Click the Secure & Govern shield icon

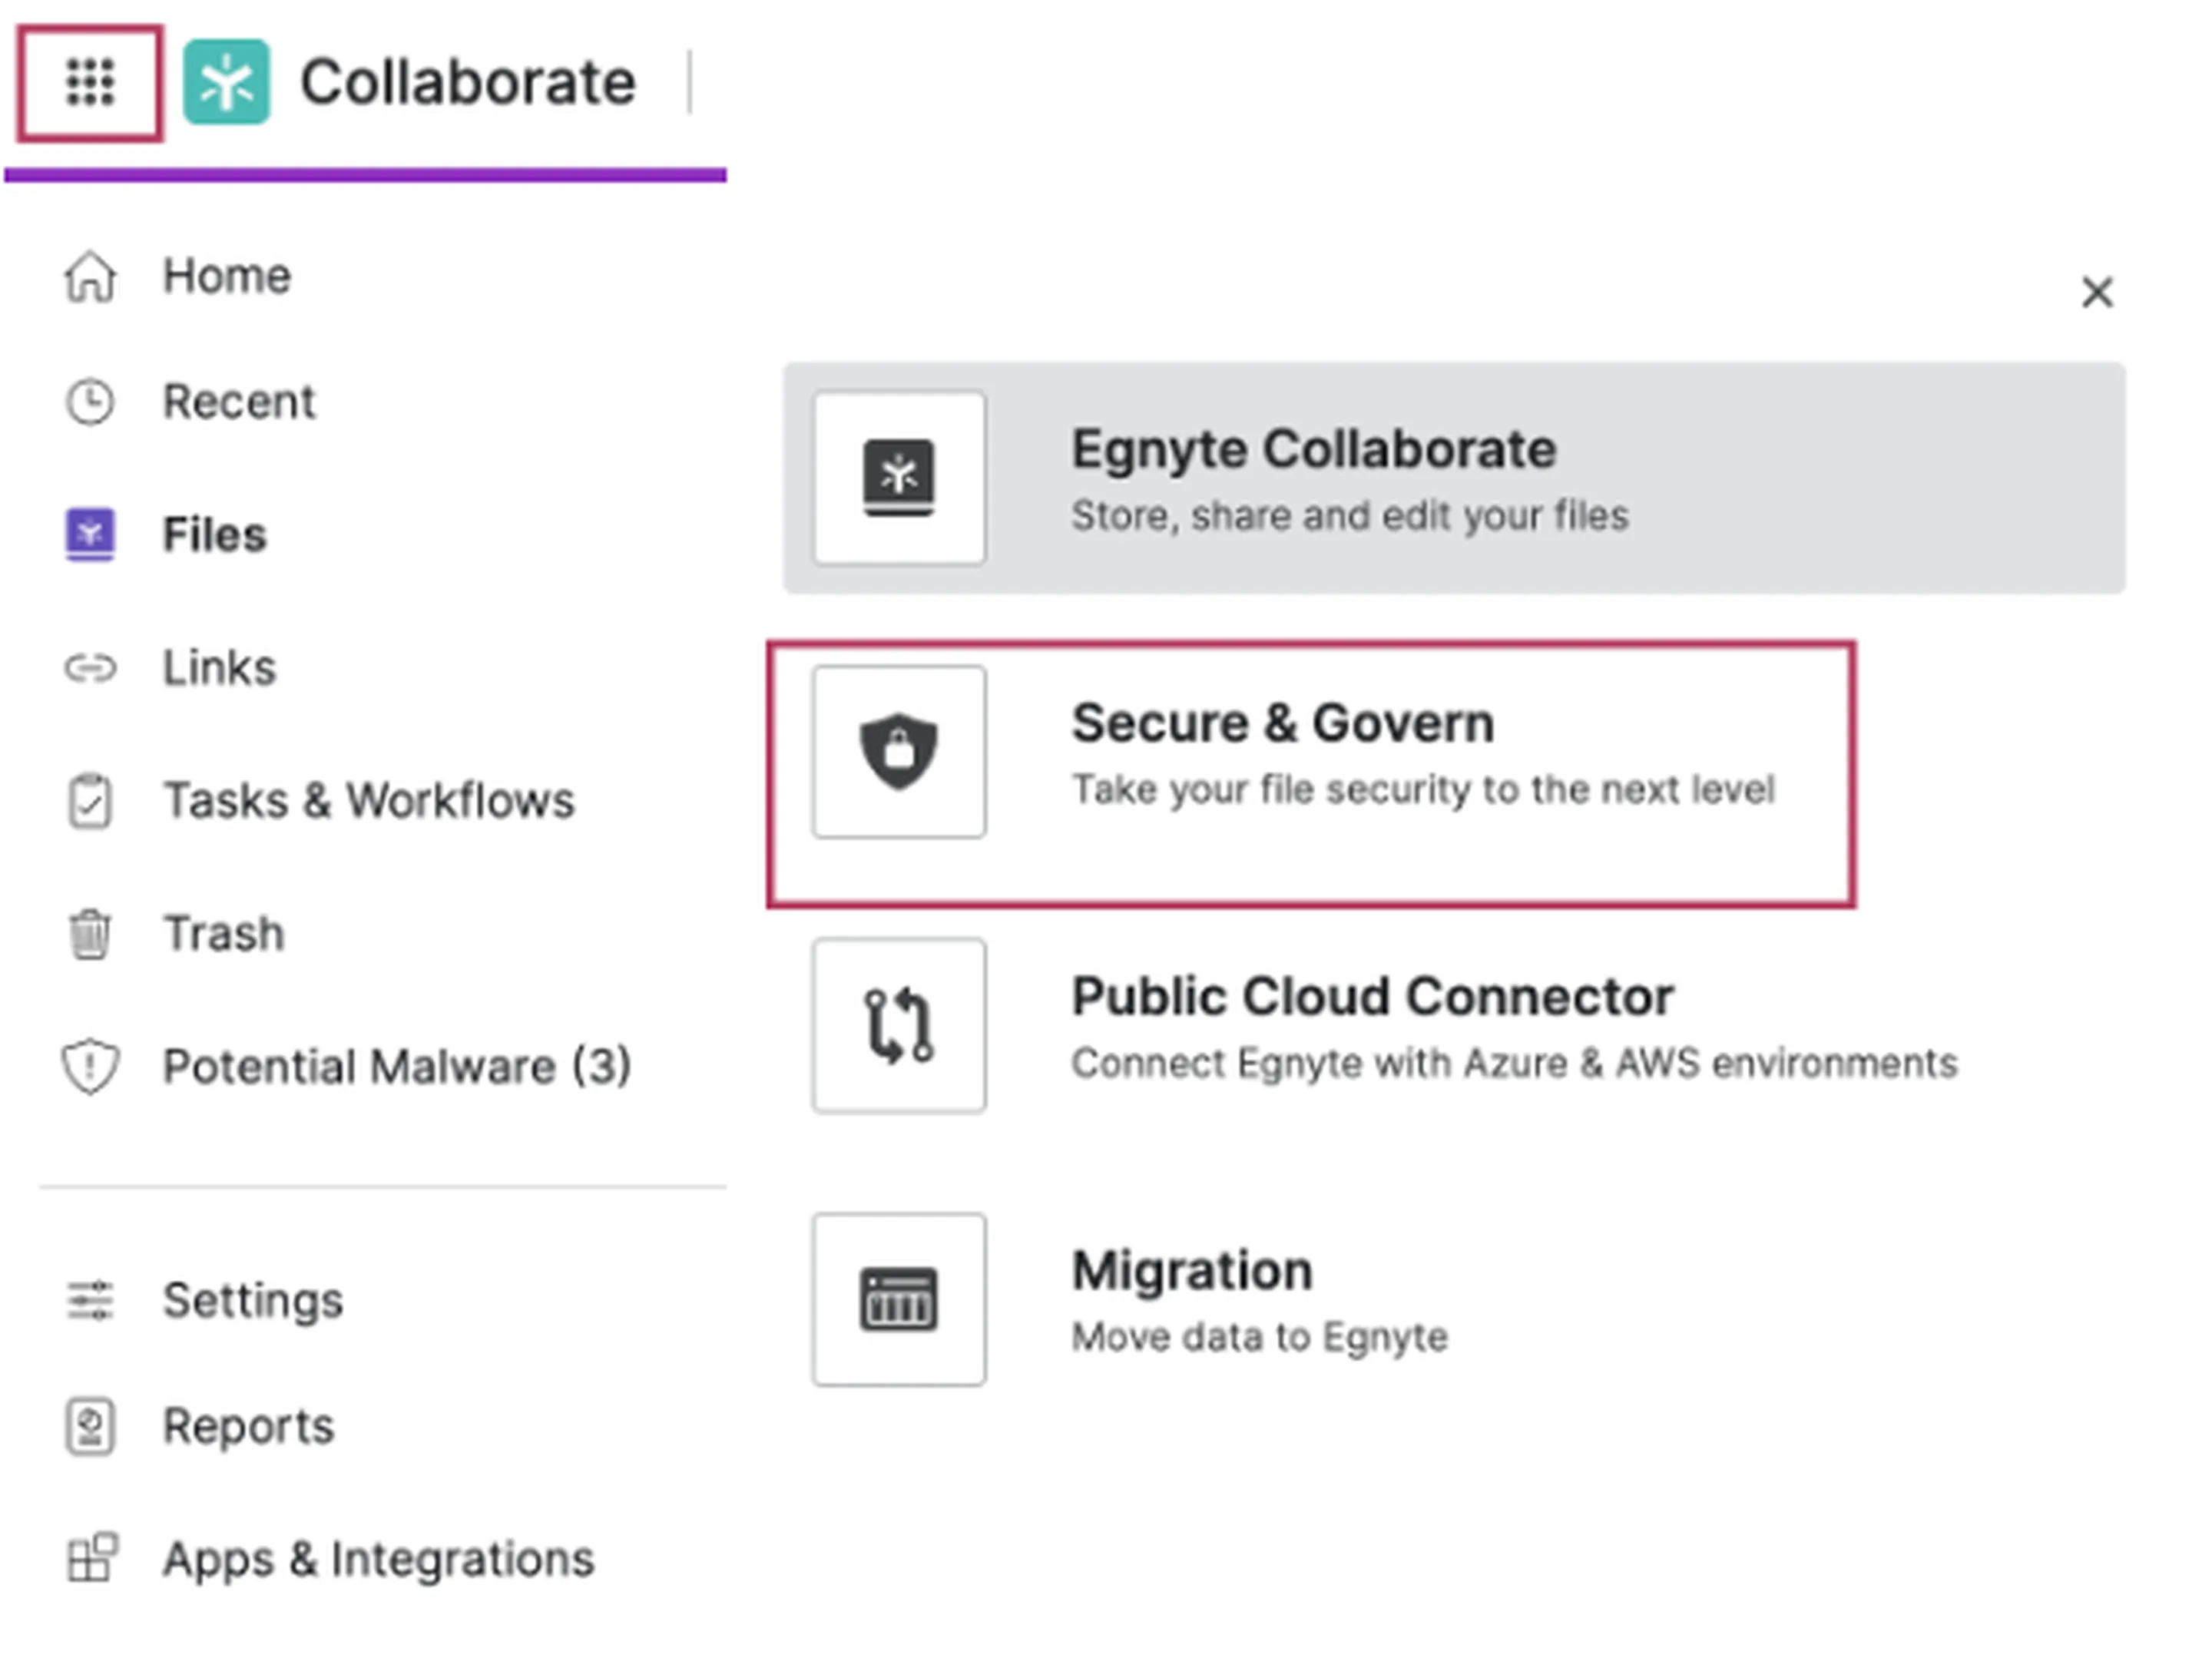(x=898, y=752)
